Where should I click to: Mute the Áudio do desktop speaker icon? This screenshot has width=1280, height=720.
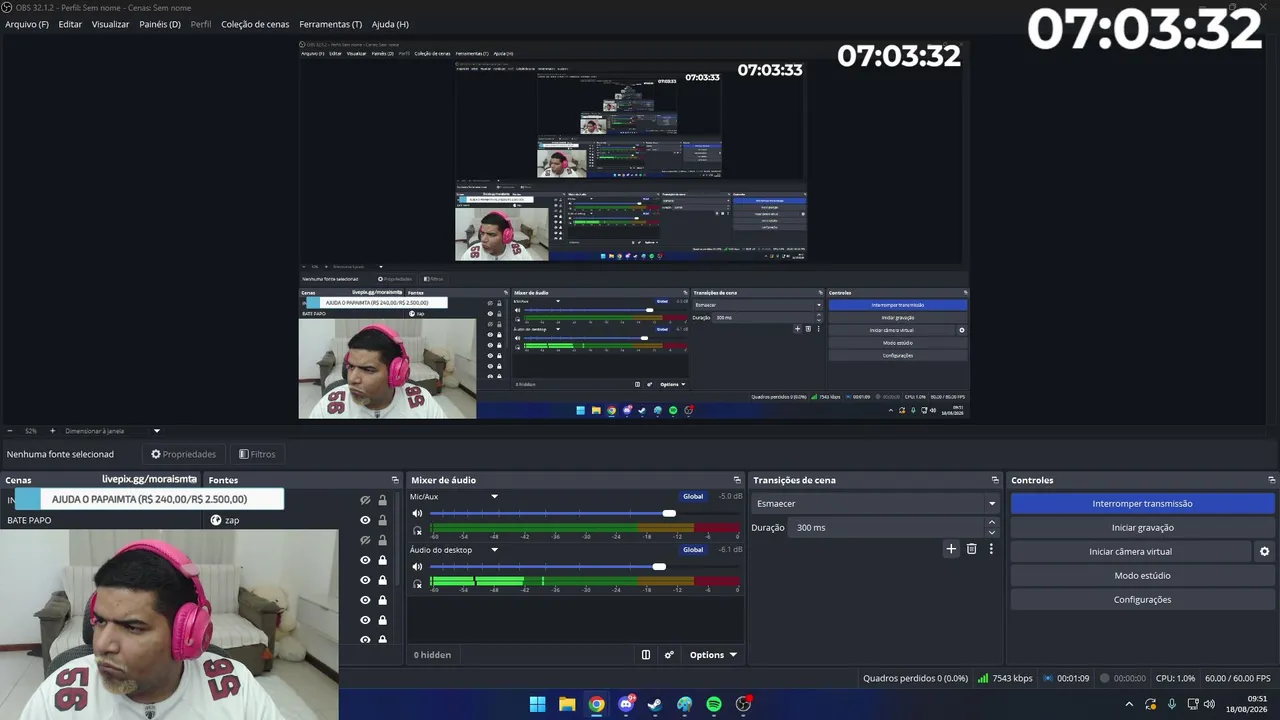[418, 567]
